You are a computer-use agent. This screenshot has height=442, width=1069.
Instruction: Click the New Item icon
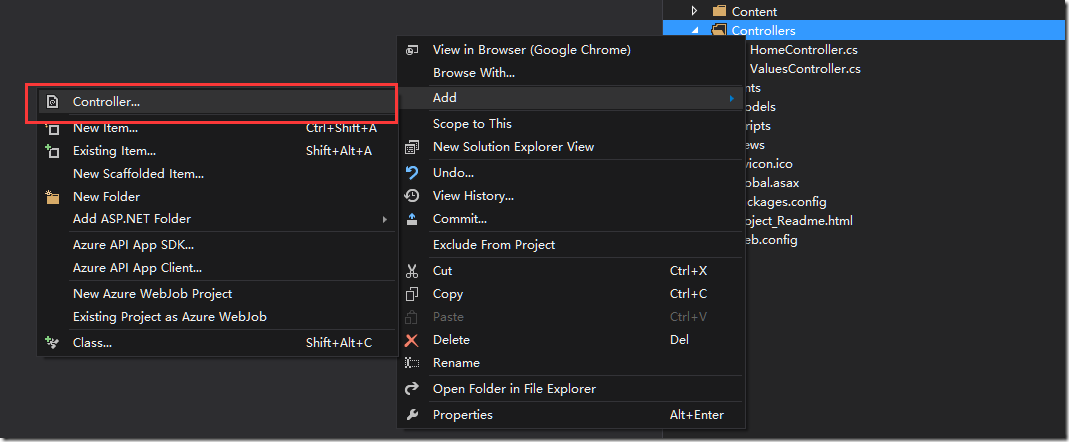(x=52, y=128)
